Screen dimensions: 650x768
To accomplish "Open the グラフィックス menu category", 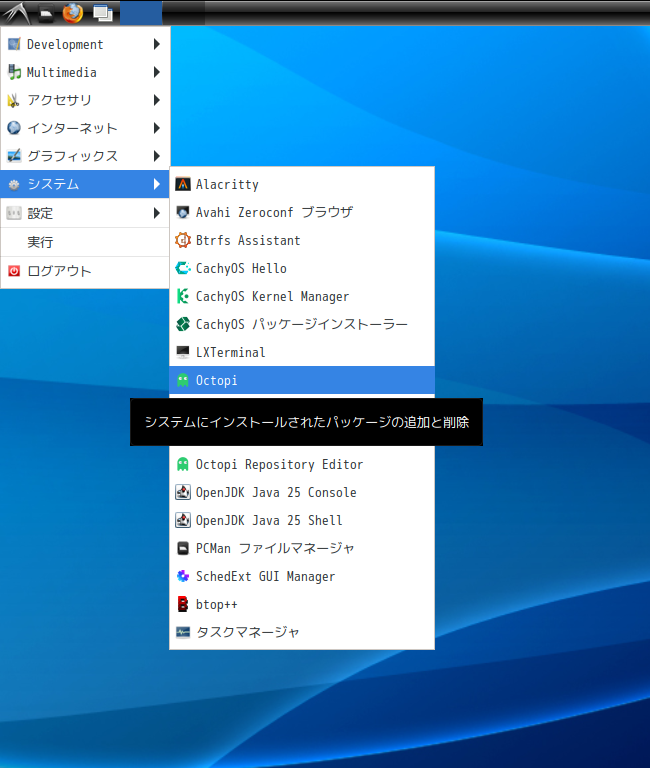I will tap(85, 156).
